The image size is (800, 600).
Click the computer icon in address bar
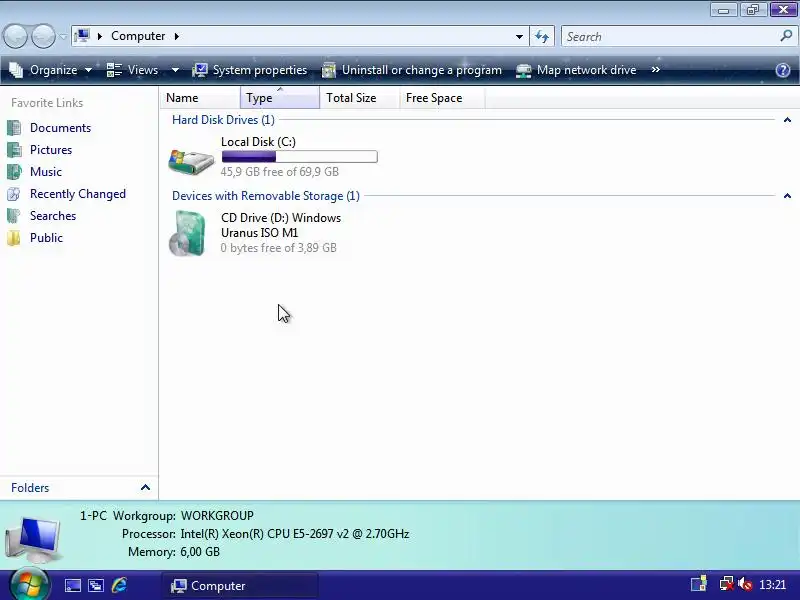pyautogui.click(x=82, y=36)
